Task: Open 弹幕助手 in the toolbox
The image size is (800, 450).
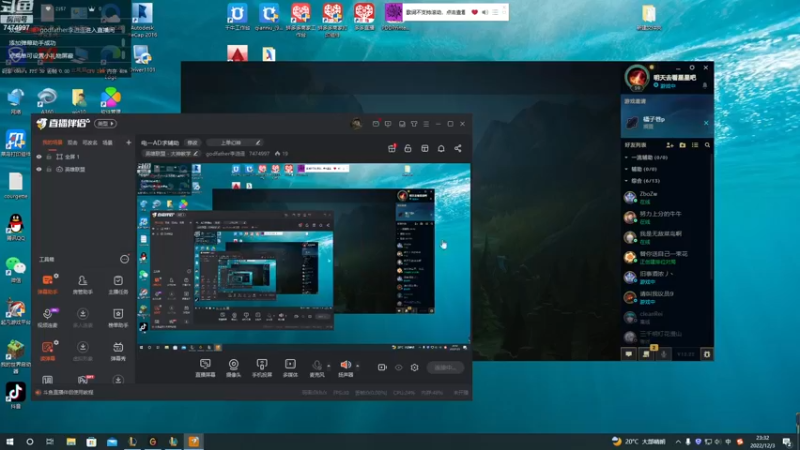Action: tap(47, 284)
